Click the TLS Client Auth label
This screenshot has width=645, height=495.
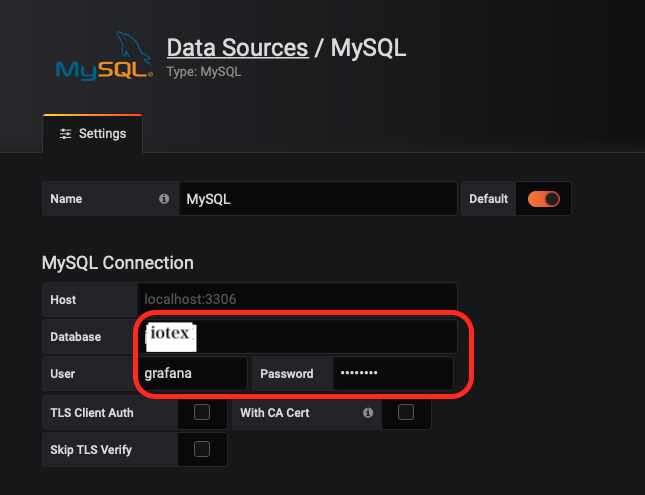click(x=92, y=412)
